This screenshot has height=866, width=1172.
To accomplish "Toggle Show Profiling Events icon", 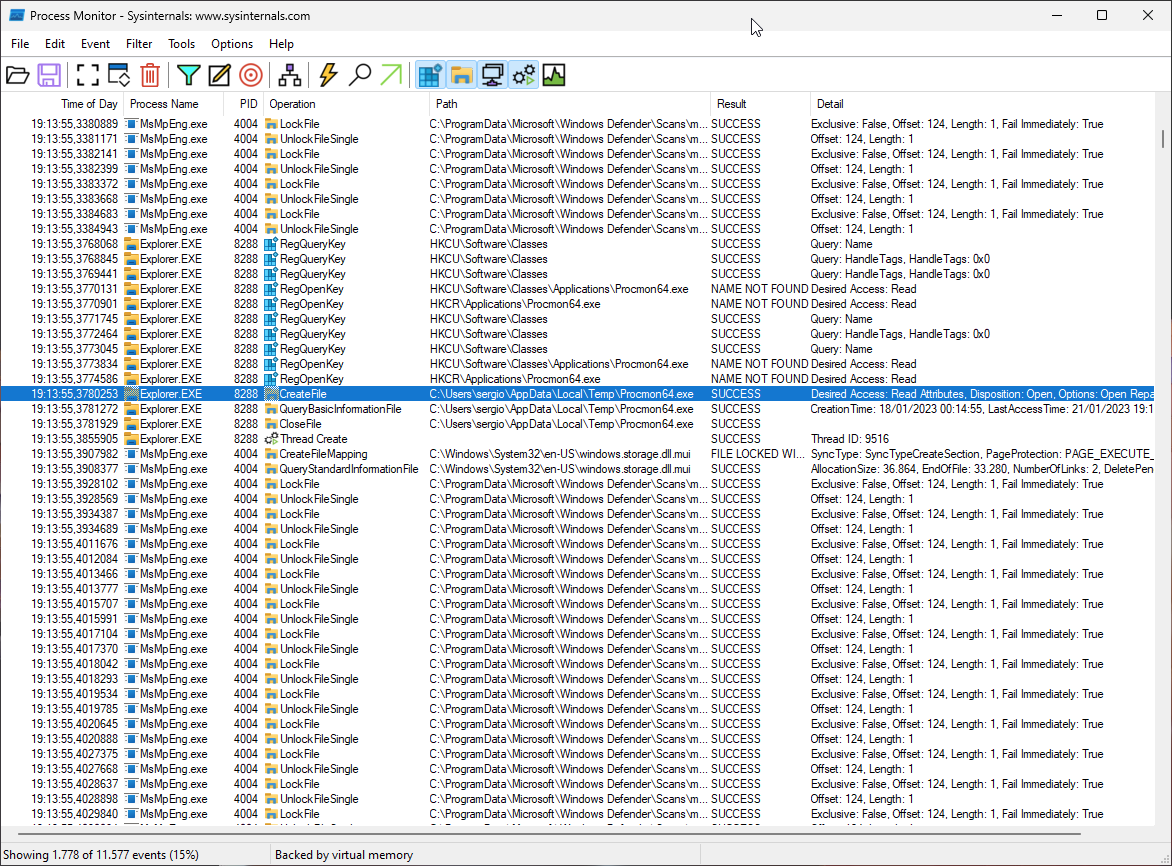I will [554, 75].
